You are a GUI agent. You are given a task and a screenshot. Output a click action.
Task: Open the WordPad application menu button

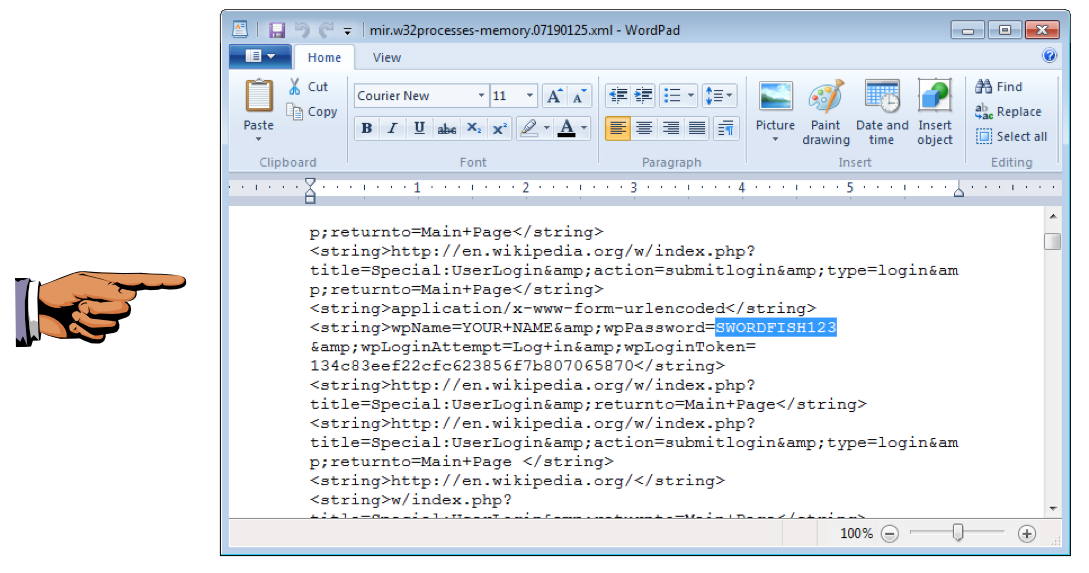pos(260,56)
